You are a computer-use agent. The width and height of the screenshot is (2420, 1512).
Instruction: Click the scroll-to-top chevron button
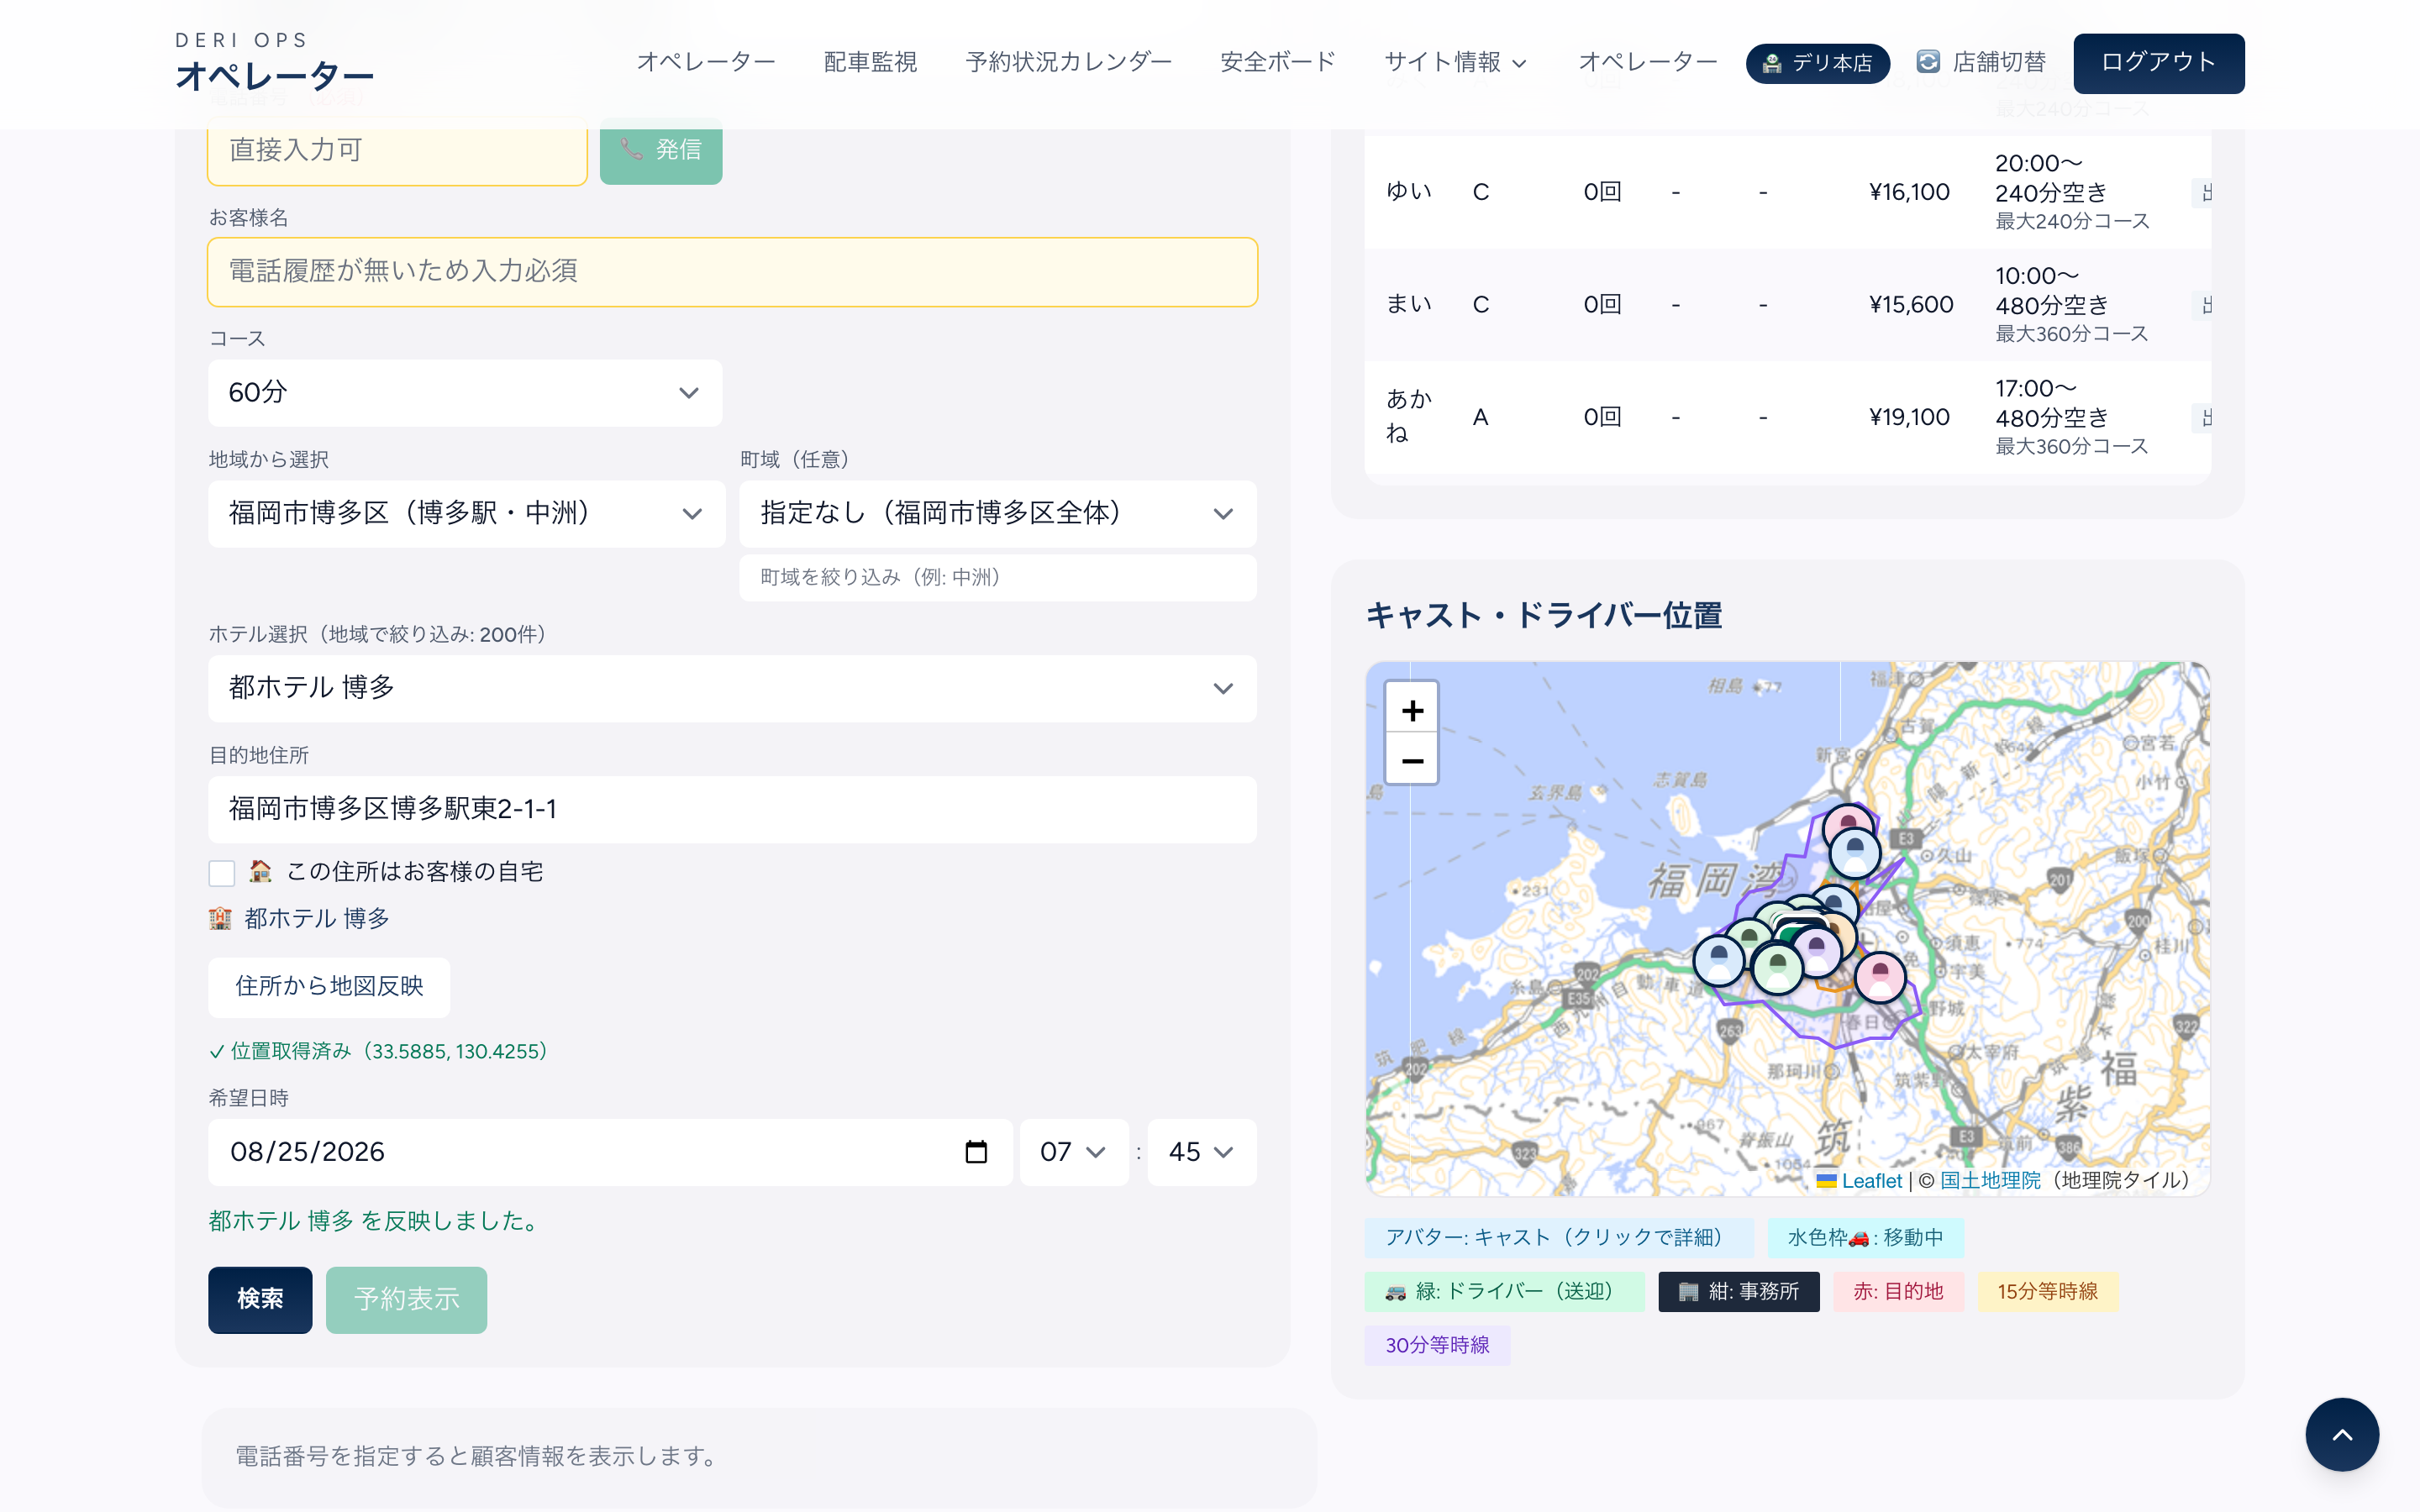[x=2341, y=1433]
